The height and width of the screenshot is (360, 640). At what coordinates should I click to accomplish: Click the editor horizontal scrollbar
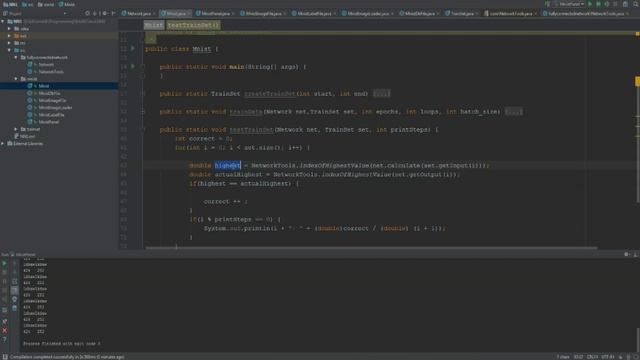[x=371, y=248]
